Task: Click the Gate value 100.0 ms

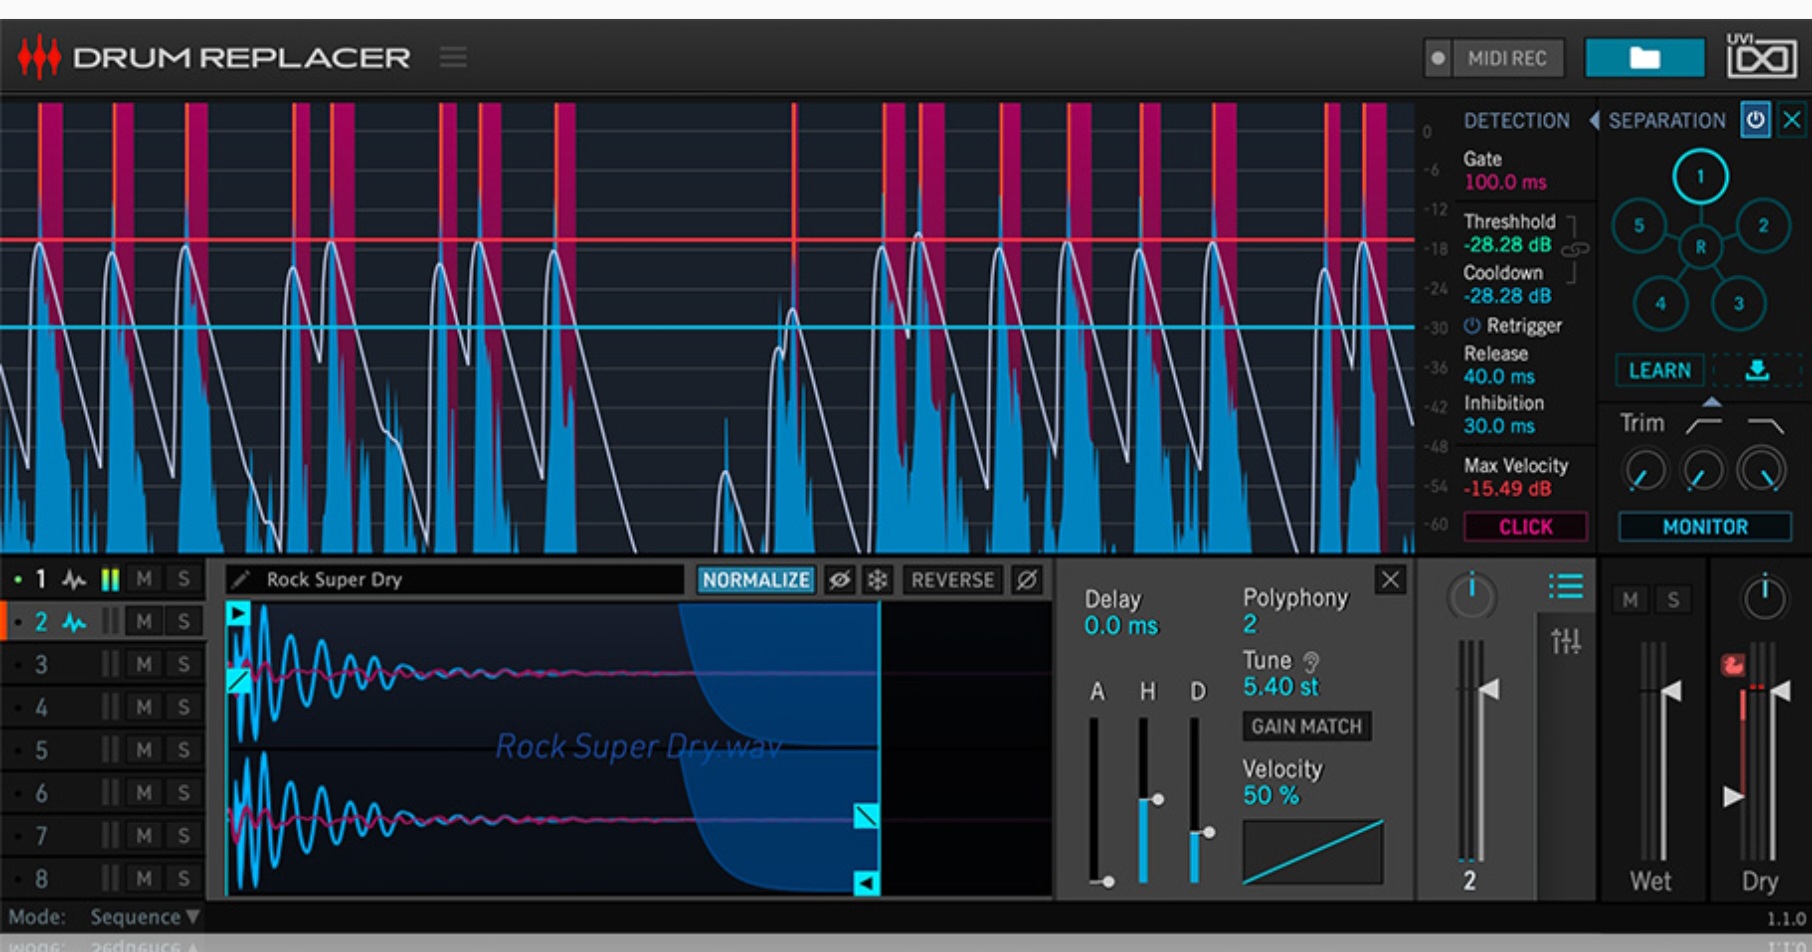Action: tap(1505, 182)
